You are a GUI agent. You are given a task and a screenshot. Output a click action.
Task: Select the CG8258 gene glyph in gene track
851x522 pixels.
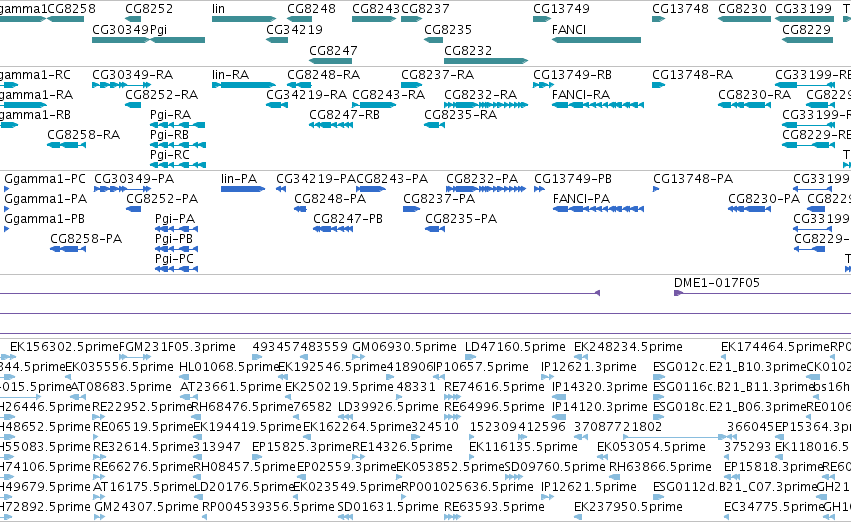[66, 19]
